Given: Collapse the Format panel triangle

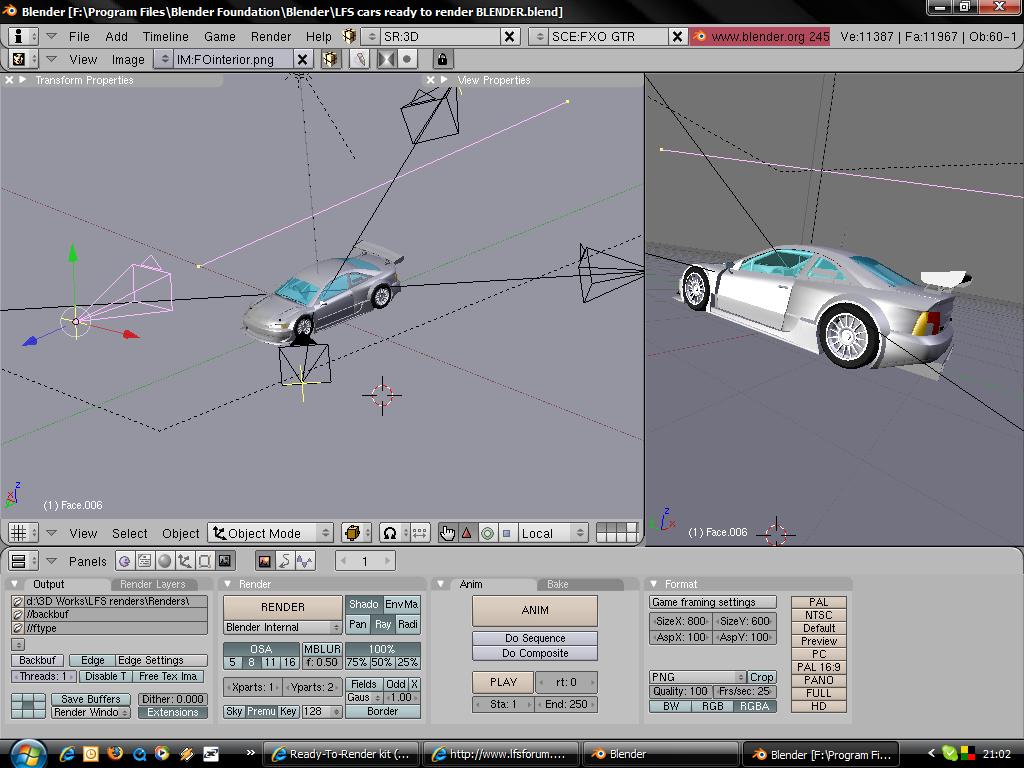Looking at the screenshot, I should click(x=654, y=584).
